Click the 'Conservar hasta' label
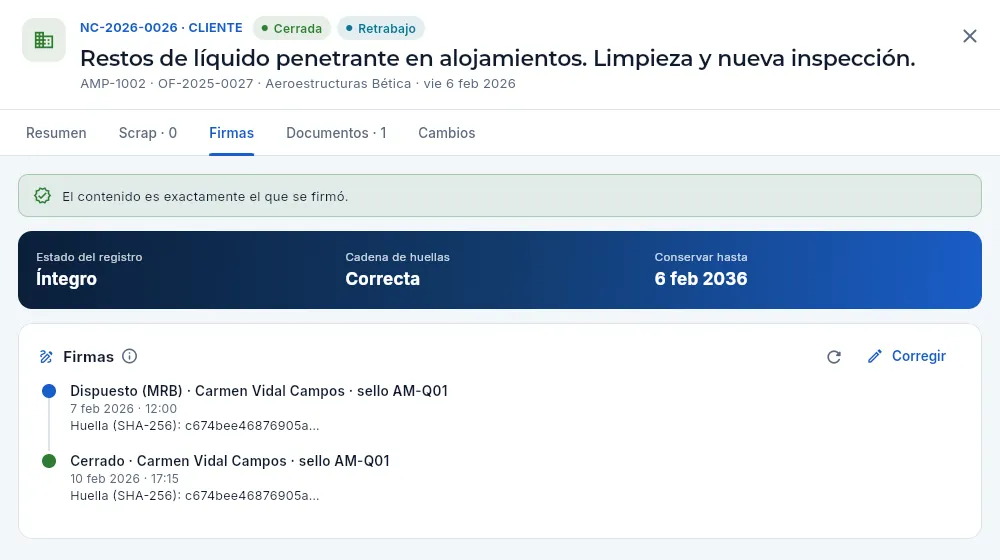 pos(701,257)
